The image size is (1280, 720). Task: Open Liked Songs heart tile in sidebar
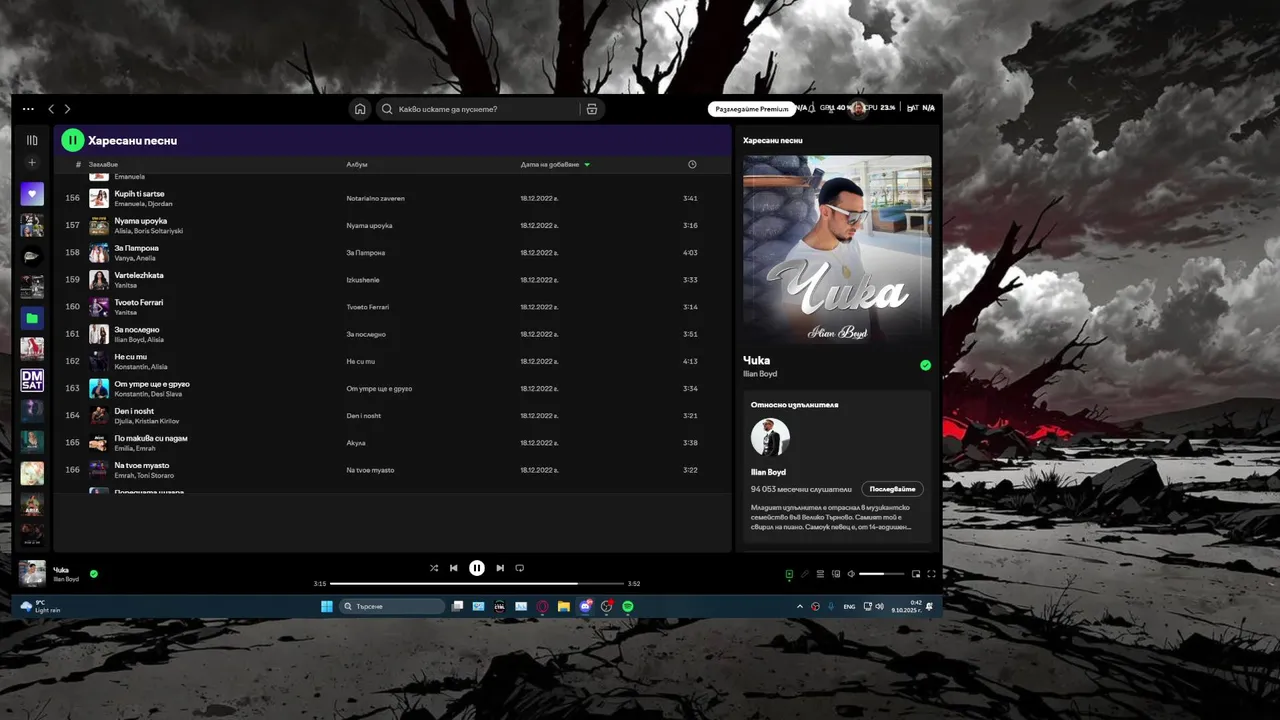pos(32,194)
